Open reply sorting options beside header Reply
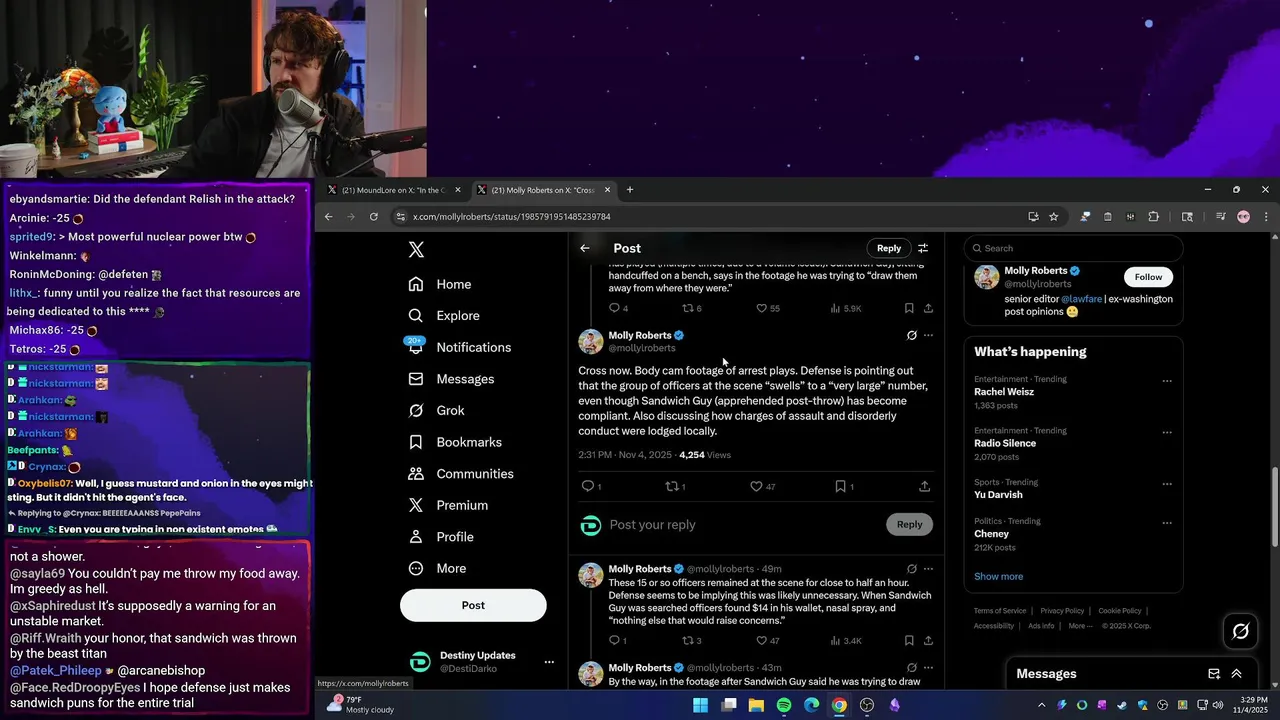1280x720 pixels. click(923, 248)
